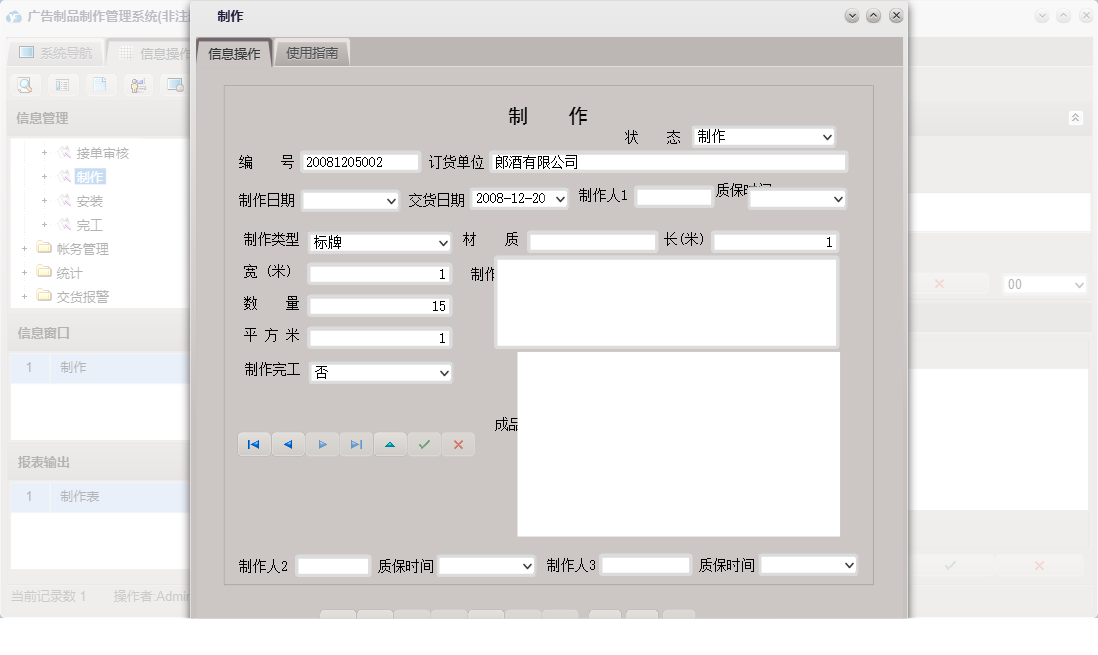This screenshot has height=655, width=1098.
Task: Click the display settings toolbar icon
Action: (175, 85)
